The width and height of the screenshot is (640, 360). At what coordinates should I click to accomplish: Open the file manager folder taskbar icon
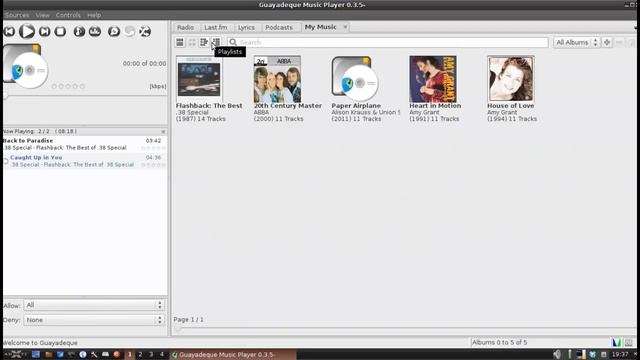pos(49,354)
